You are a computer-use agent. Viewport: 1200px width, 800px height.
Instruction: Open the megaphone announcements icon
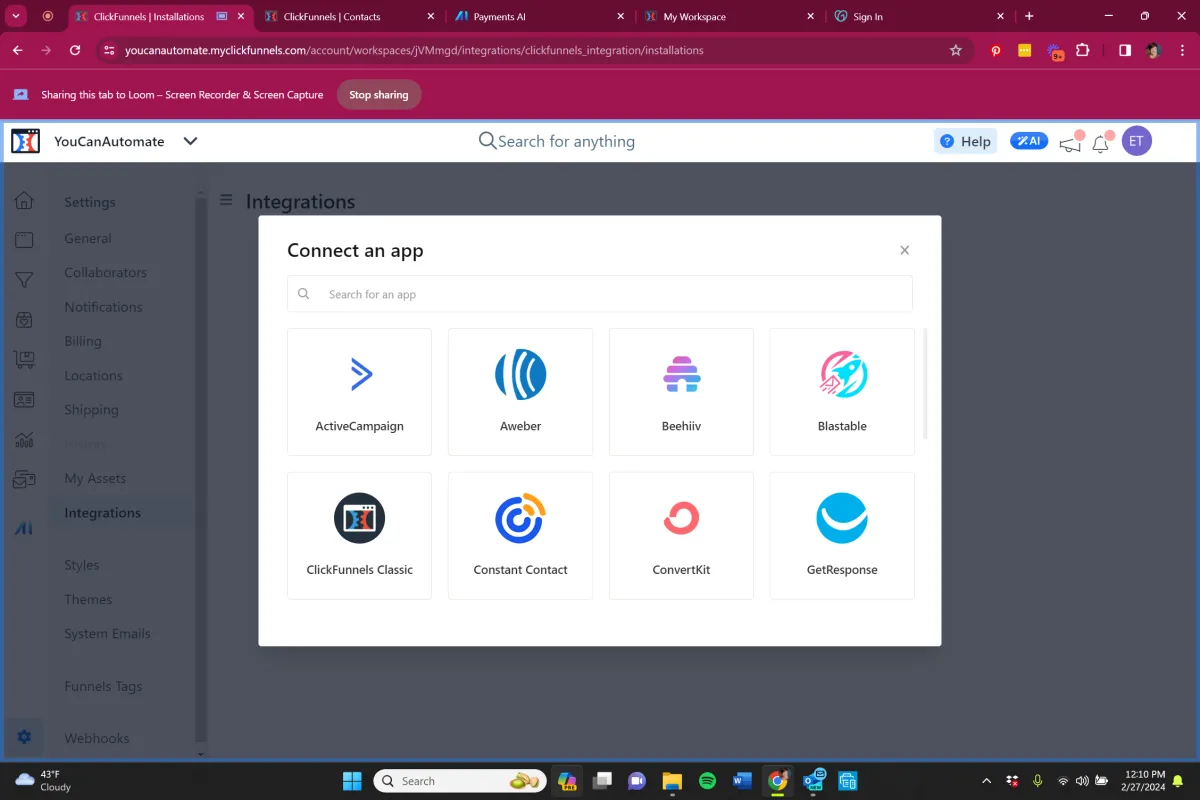[x=1070, y=144]
